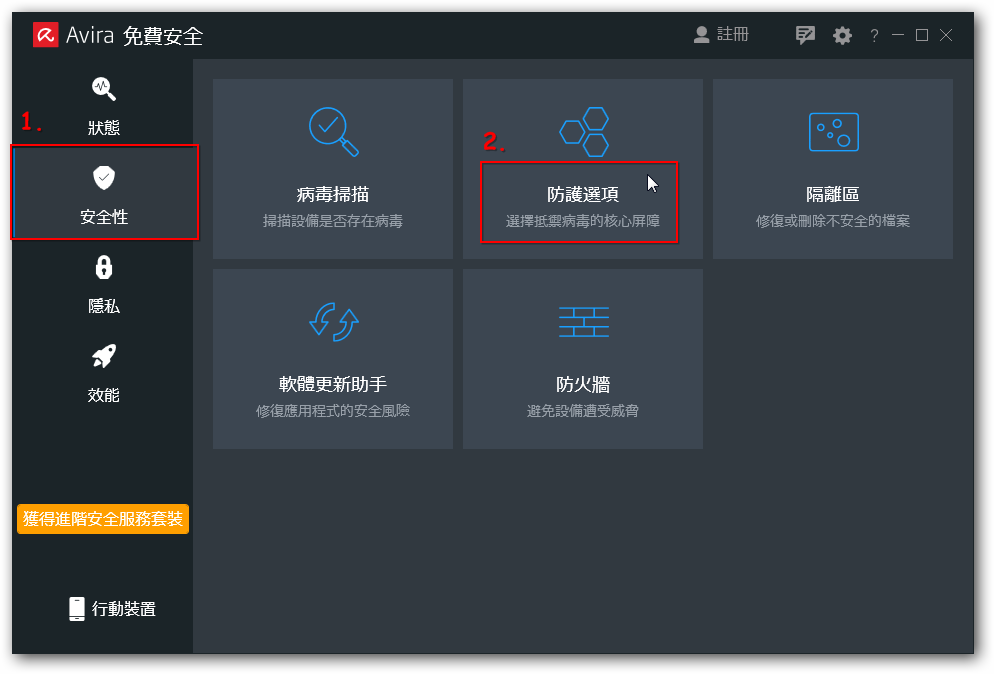Open the 狀態 status tab

(103, 105)
